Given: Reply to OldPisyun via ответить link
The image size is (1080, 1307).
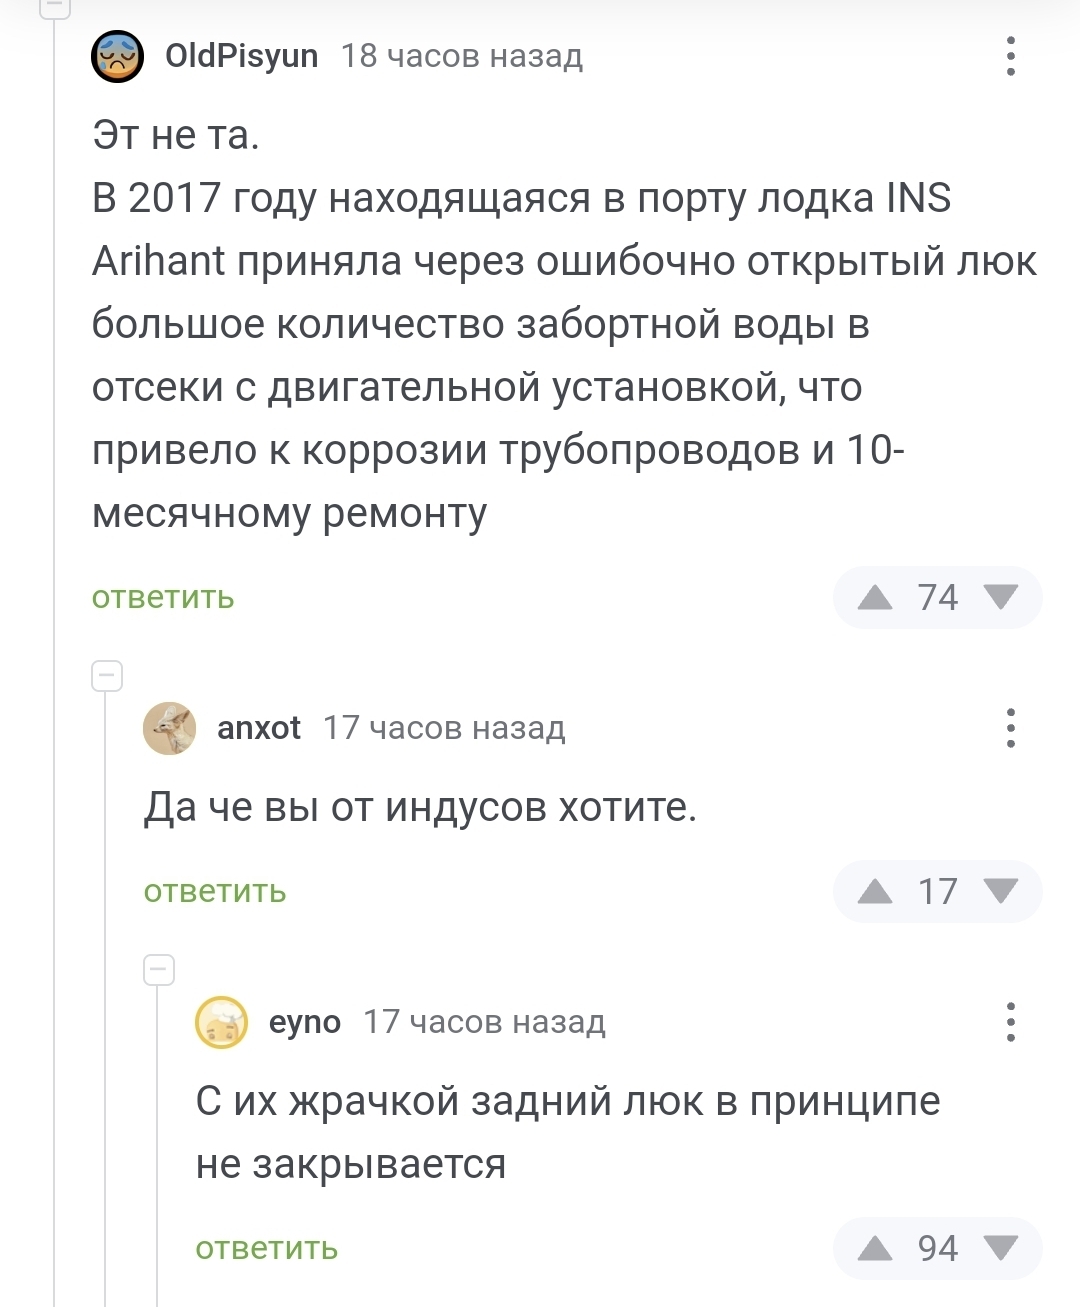Looking at the screenshot, I should (x=161, y=597).
